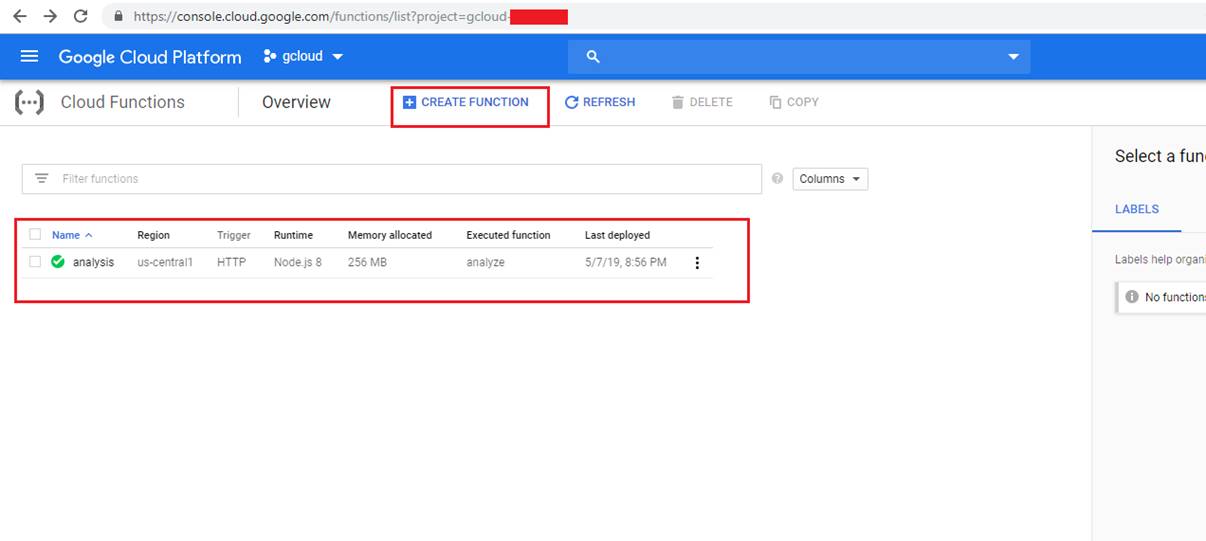Screen dimensions: 1206x541
Task: Click the 5/7/19, 8:56 PM cell
Action: 625,262
